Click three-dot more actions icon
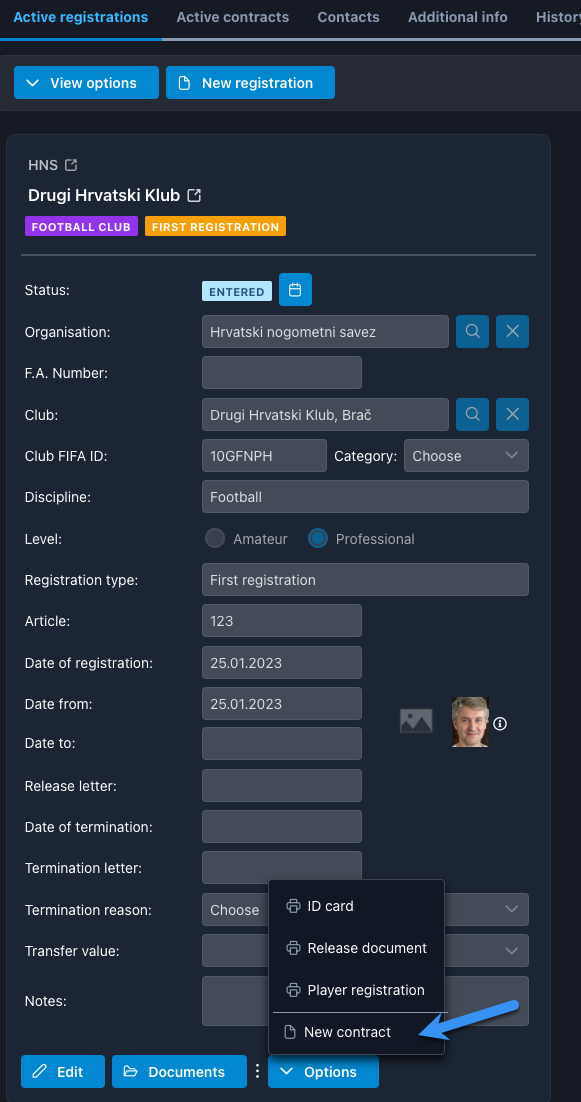581x1102 pixels. click(257, 1071)
